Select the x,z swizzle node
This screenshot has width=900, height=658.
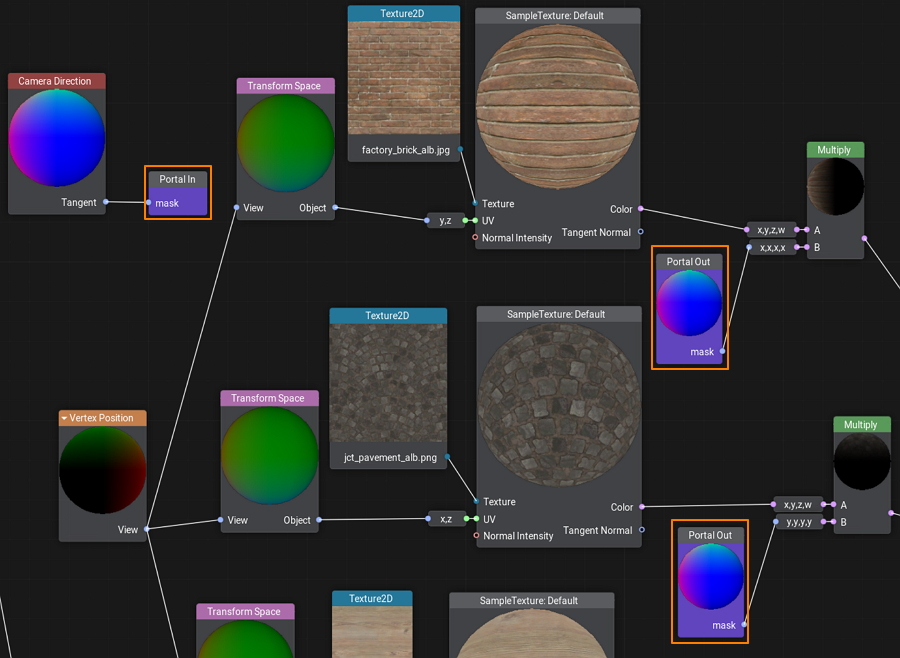coord(446,519)
